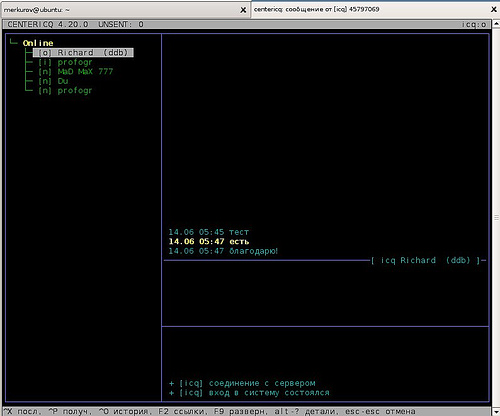500x416 pixels.
Task: Click the вход в систему состоялся log line
Action: 249,393
